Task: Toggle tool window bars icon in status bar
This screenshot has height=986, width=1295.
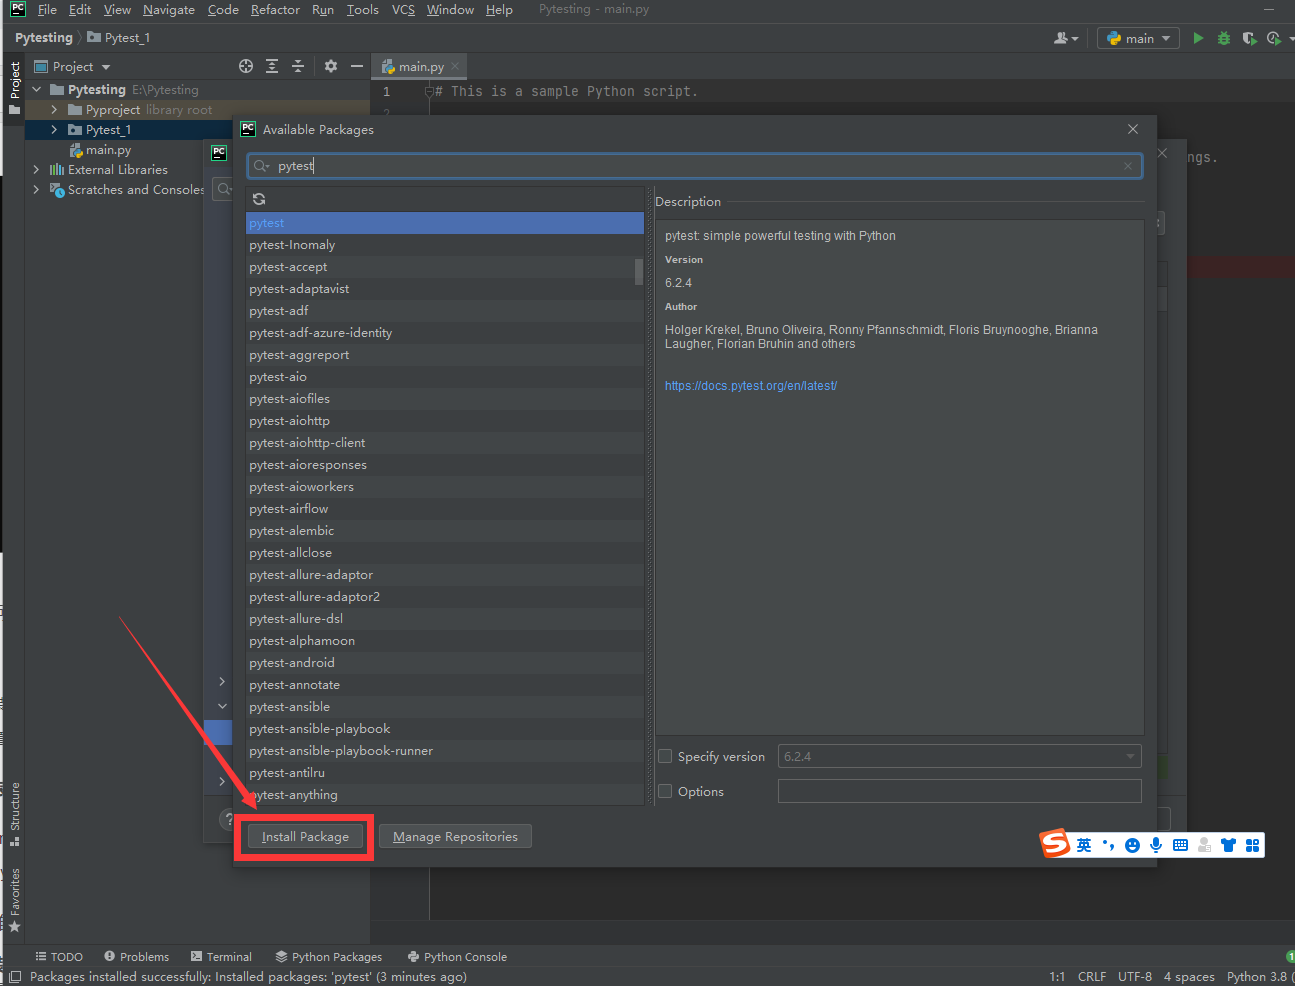Action: [14, 977]
